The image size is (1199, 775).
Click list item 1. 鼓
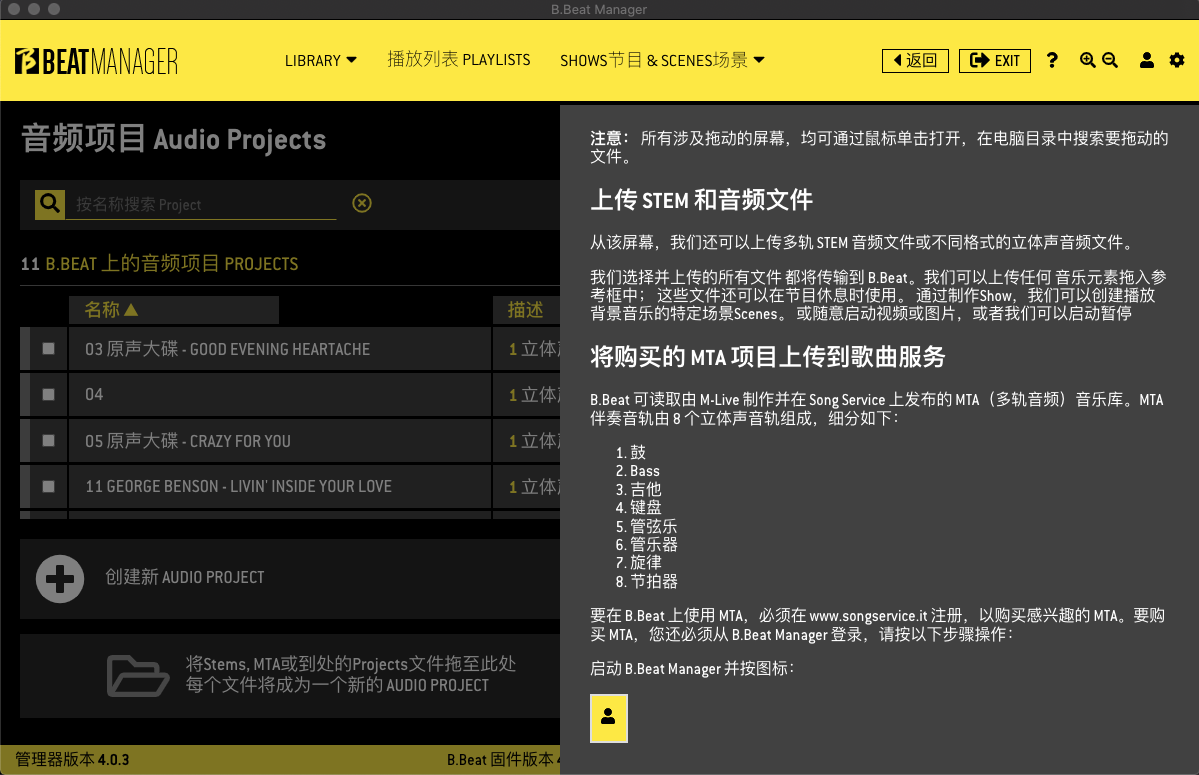coord(631,452)
